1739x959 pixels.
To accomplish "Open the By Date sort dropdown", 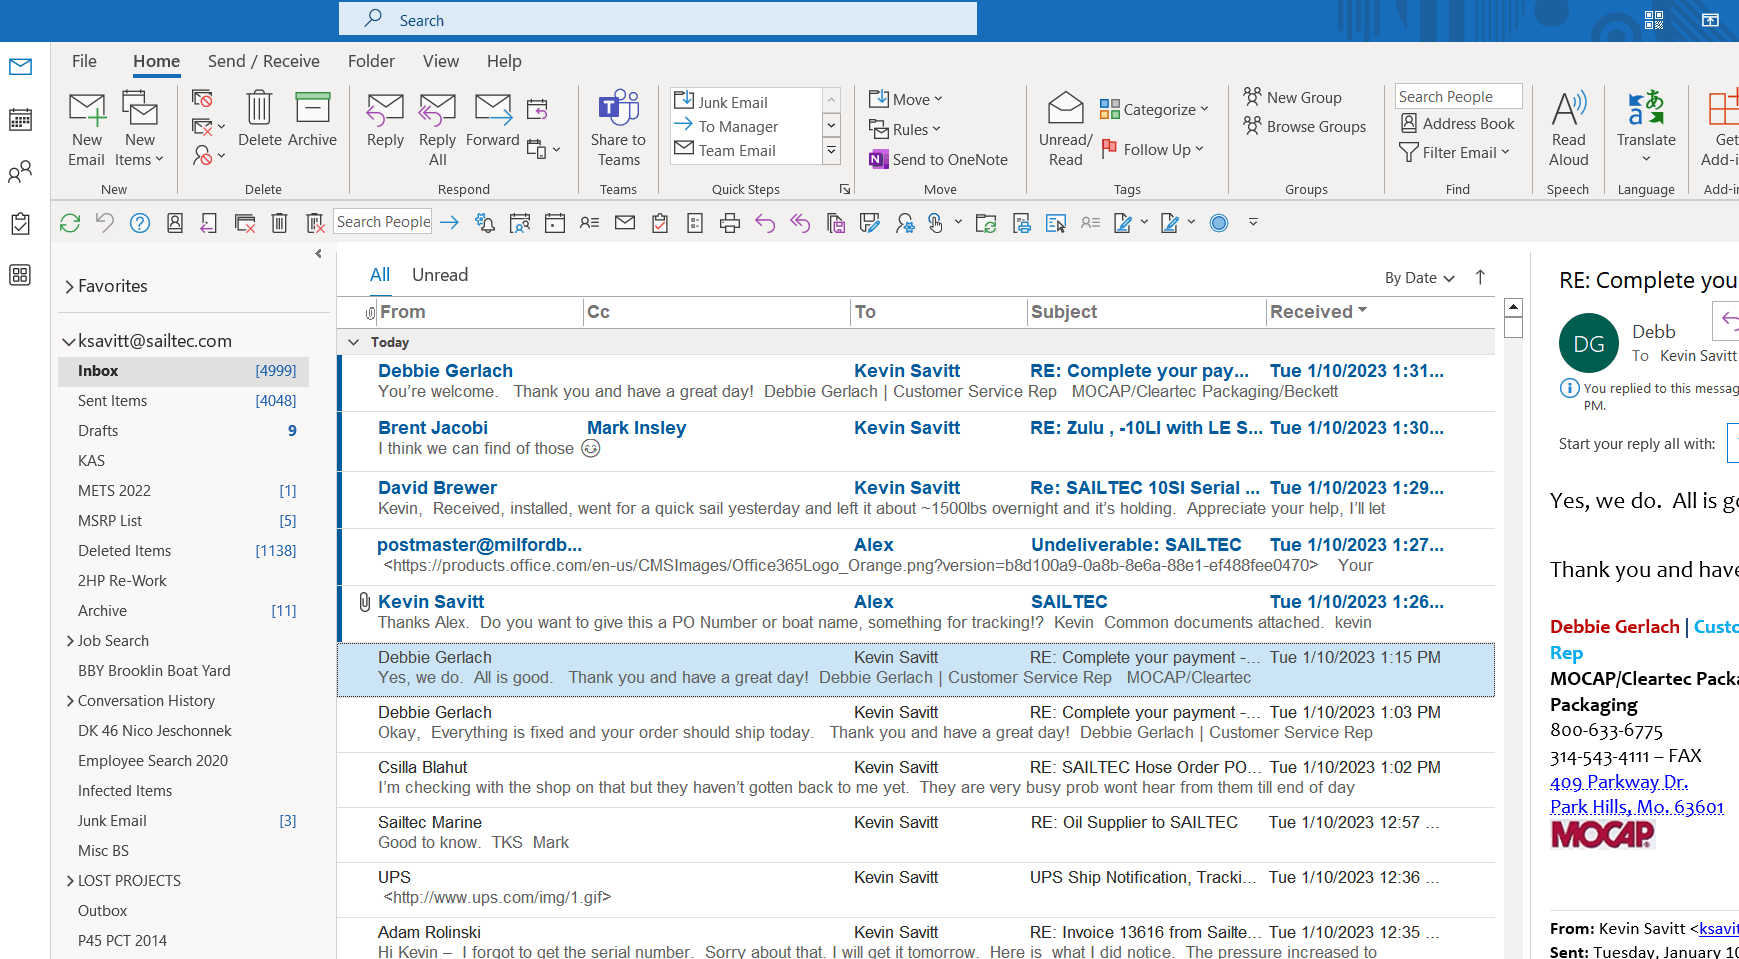I will click(1420, 278).
